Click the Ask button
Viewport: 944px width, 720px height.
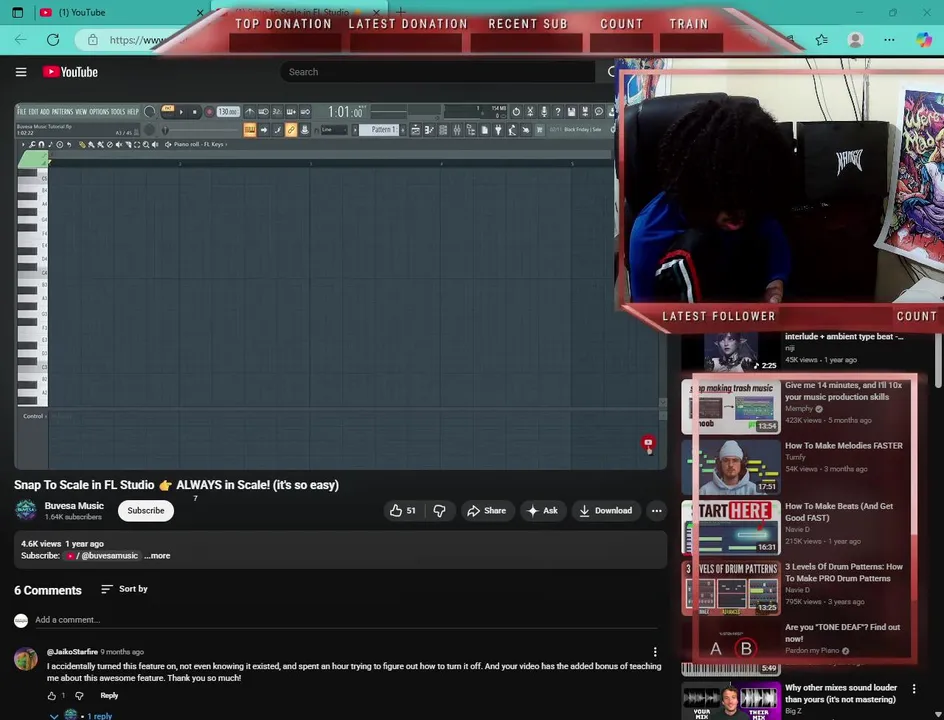542,511
